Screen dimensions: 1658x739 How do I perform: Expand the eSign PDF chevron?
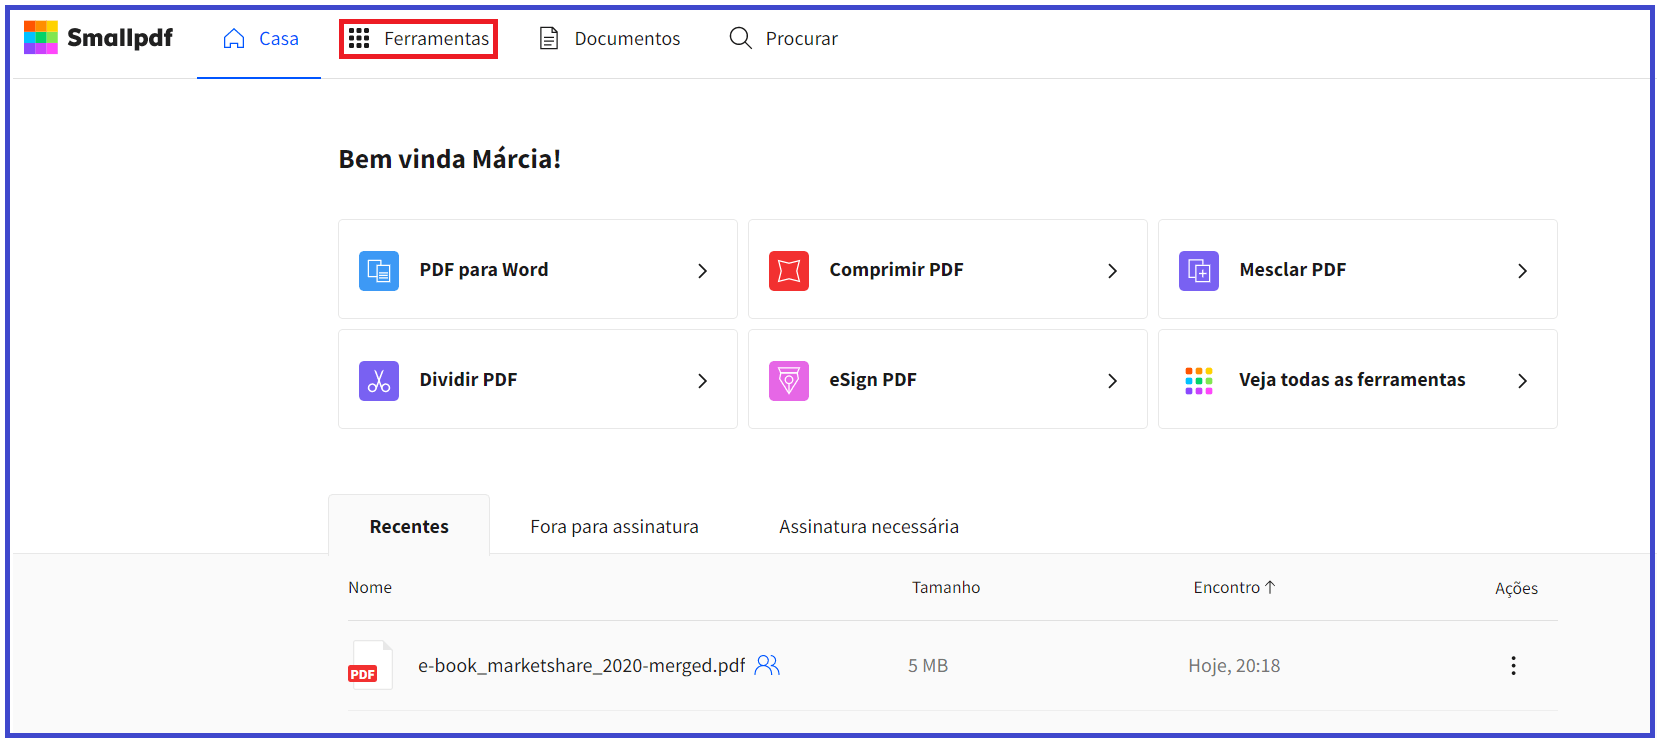tap(1112, 380)
